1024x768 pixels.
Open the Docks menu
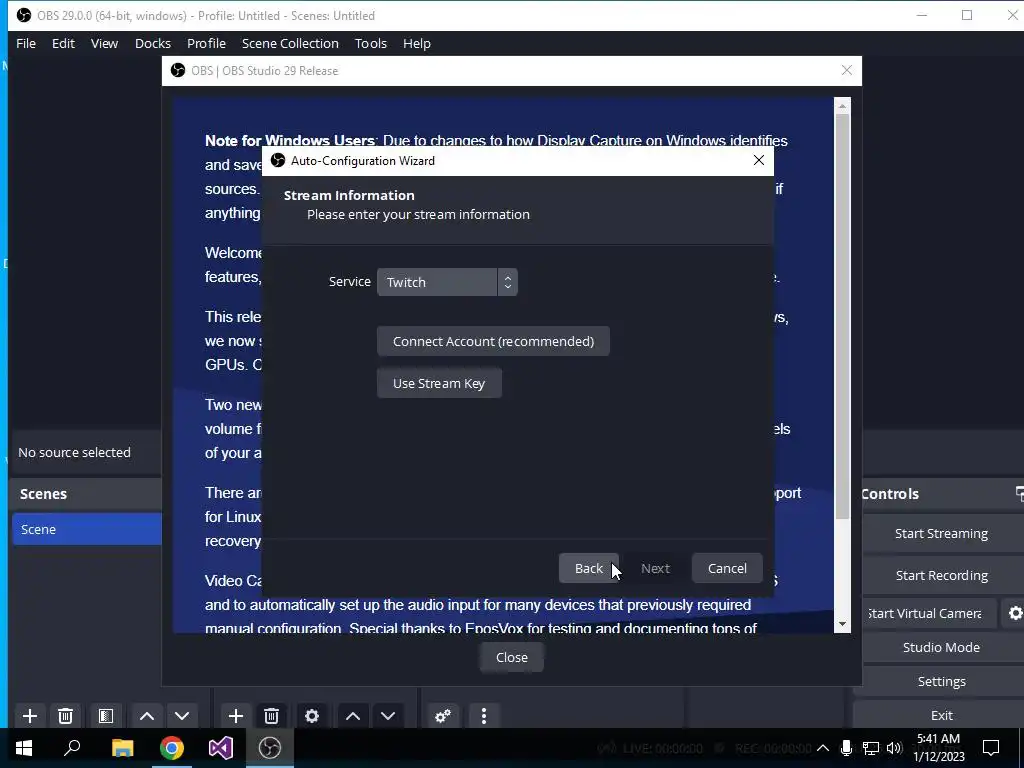[x=153, y=44]
